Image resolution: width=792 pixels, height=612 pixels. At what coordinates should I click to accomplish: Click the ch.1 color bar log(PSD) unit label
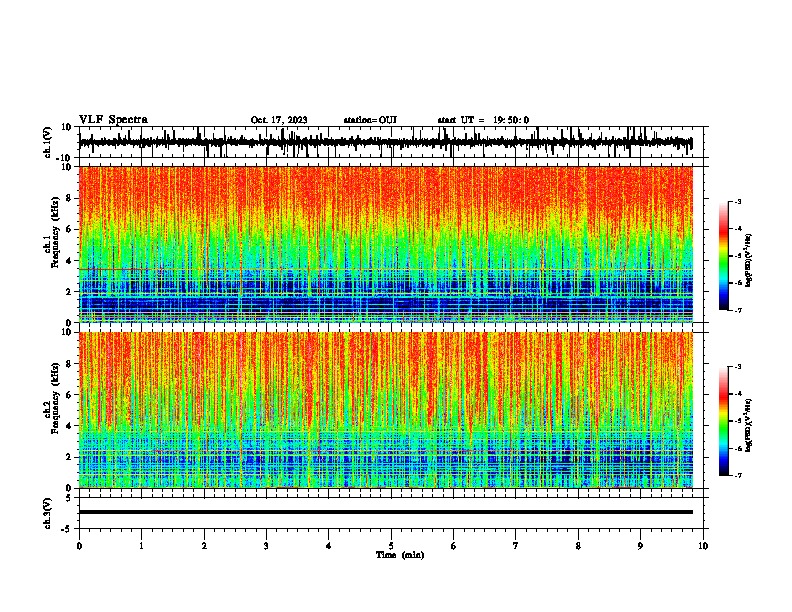click(x=749, y=261)
